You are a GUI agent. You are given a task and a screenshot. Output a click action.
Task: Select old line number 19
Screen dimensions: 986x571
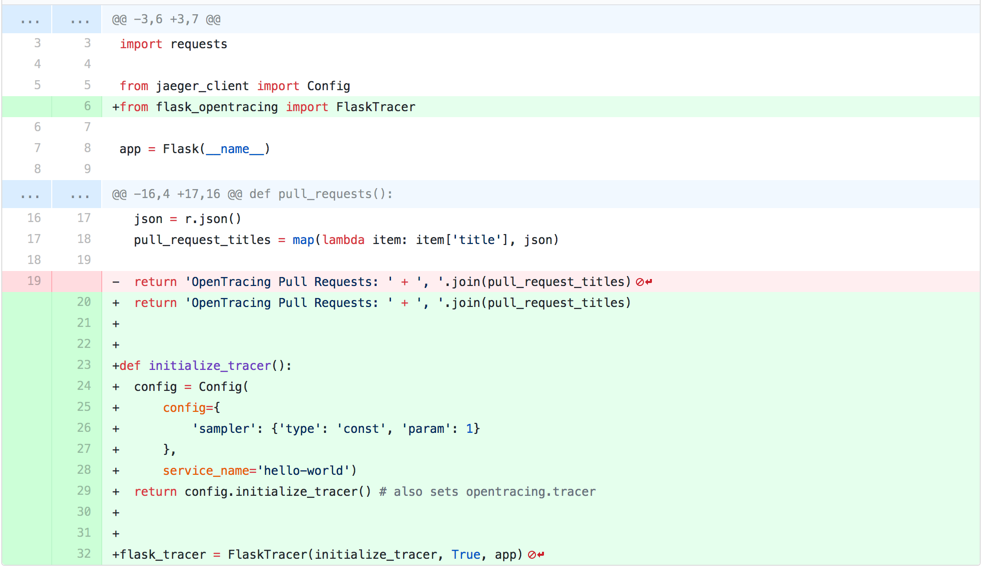(x=34, y=280)
